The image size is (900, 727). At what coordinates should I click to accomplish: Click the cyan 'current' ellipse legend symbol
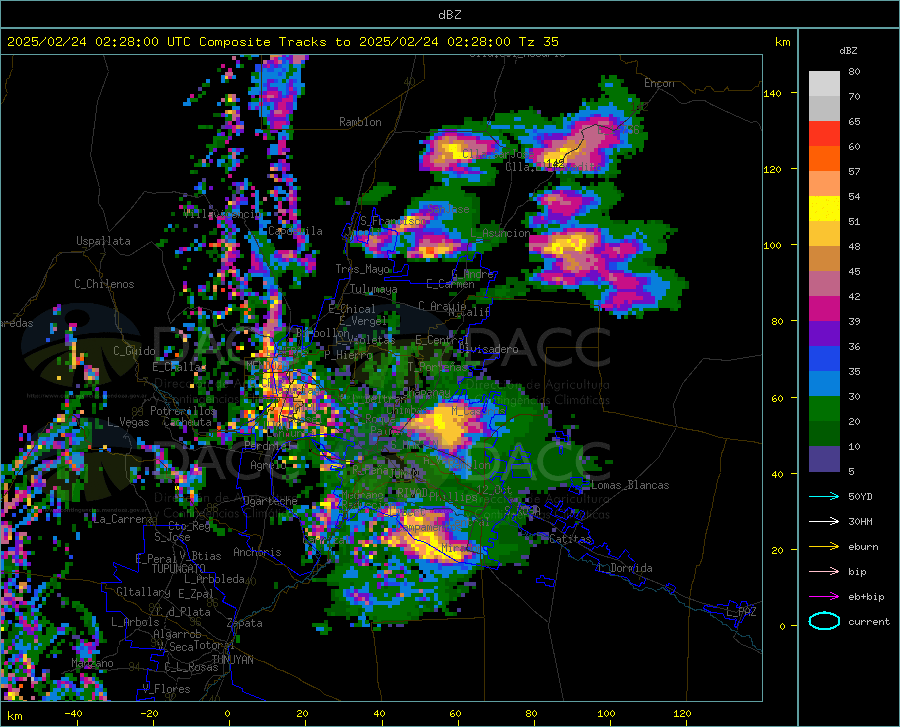[x=824, y=621]
